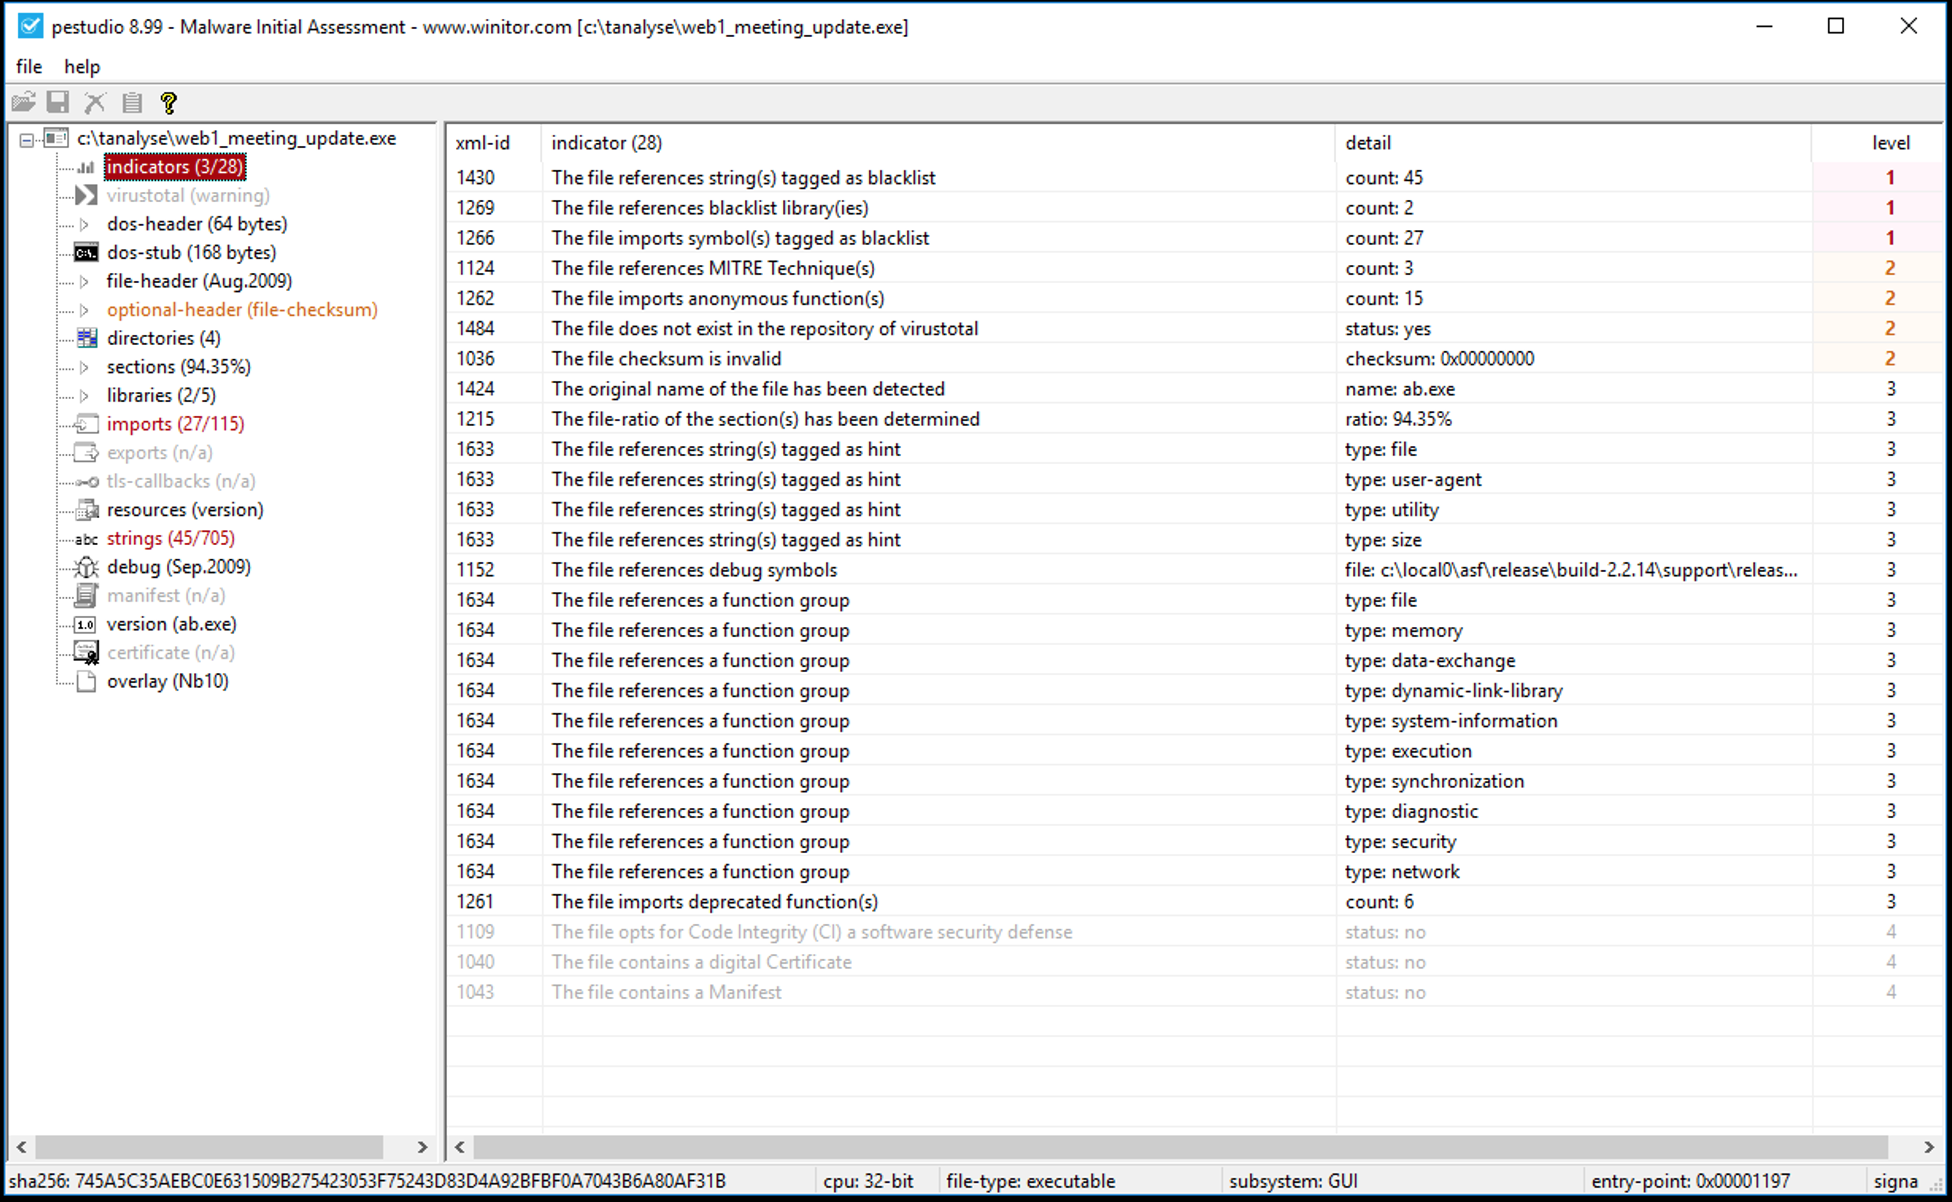Image resolution: width=1952 pixels, height=1202 pixels.
Task: Open the help menu
Action: 81,66
